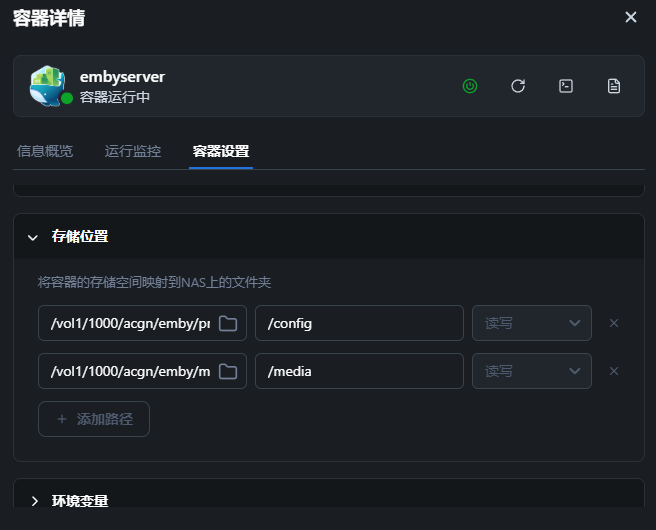Open 读写 permission dropdown for /config
The image size is (656, 530).
532,323
